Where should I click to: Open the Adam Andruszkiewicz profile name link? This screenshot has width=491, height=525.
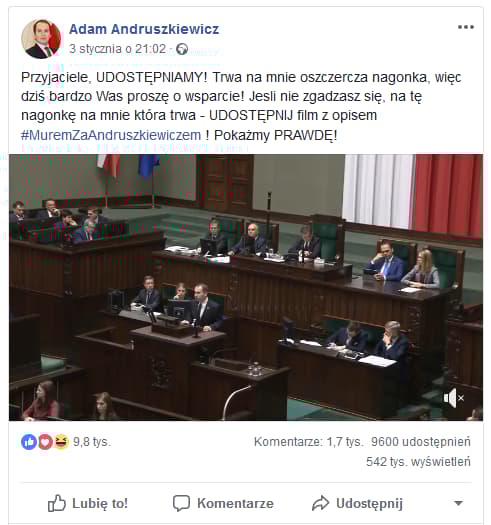point(144,29)
